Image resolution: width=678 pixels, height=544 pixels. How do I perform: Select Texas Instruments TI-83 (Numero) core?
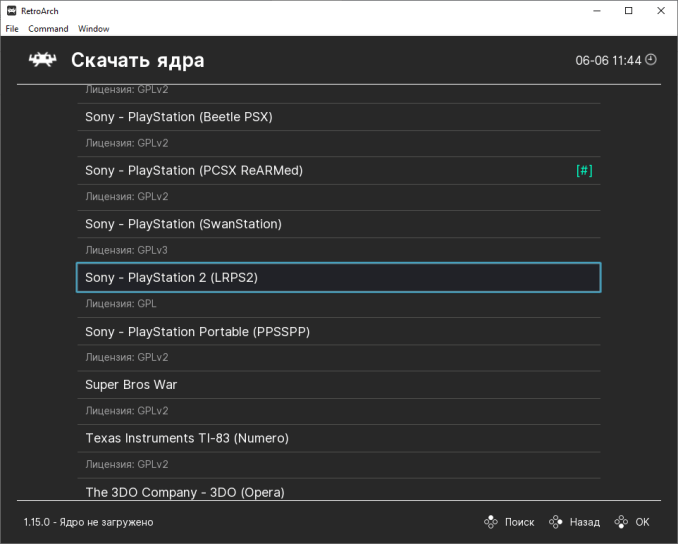[339, 438]
